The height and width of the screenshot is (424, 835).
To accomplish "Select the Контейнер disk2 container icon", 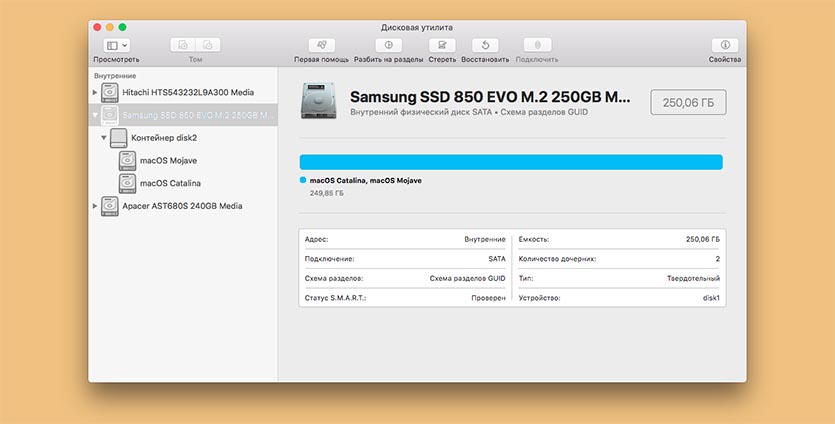I will tap(119, 138).
